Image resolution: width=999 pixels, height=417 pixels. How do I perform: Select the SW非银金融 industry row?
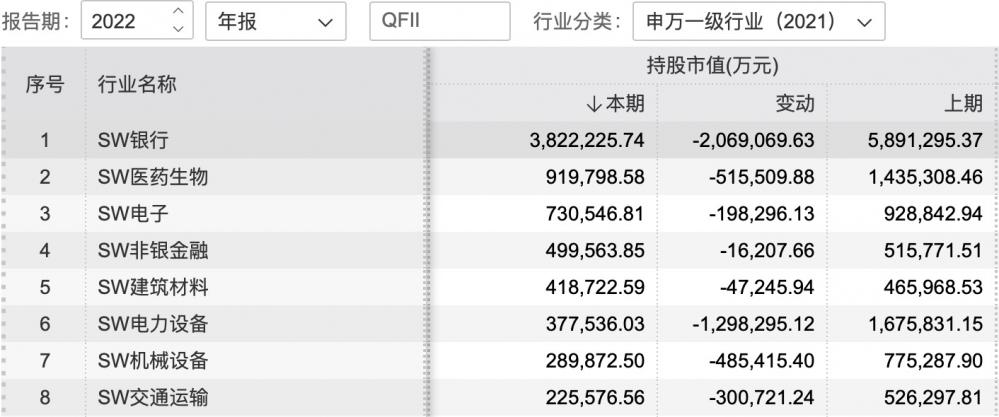point(500,251)
